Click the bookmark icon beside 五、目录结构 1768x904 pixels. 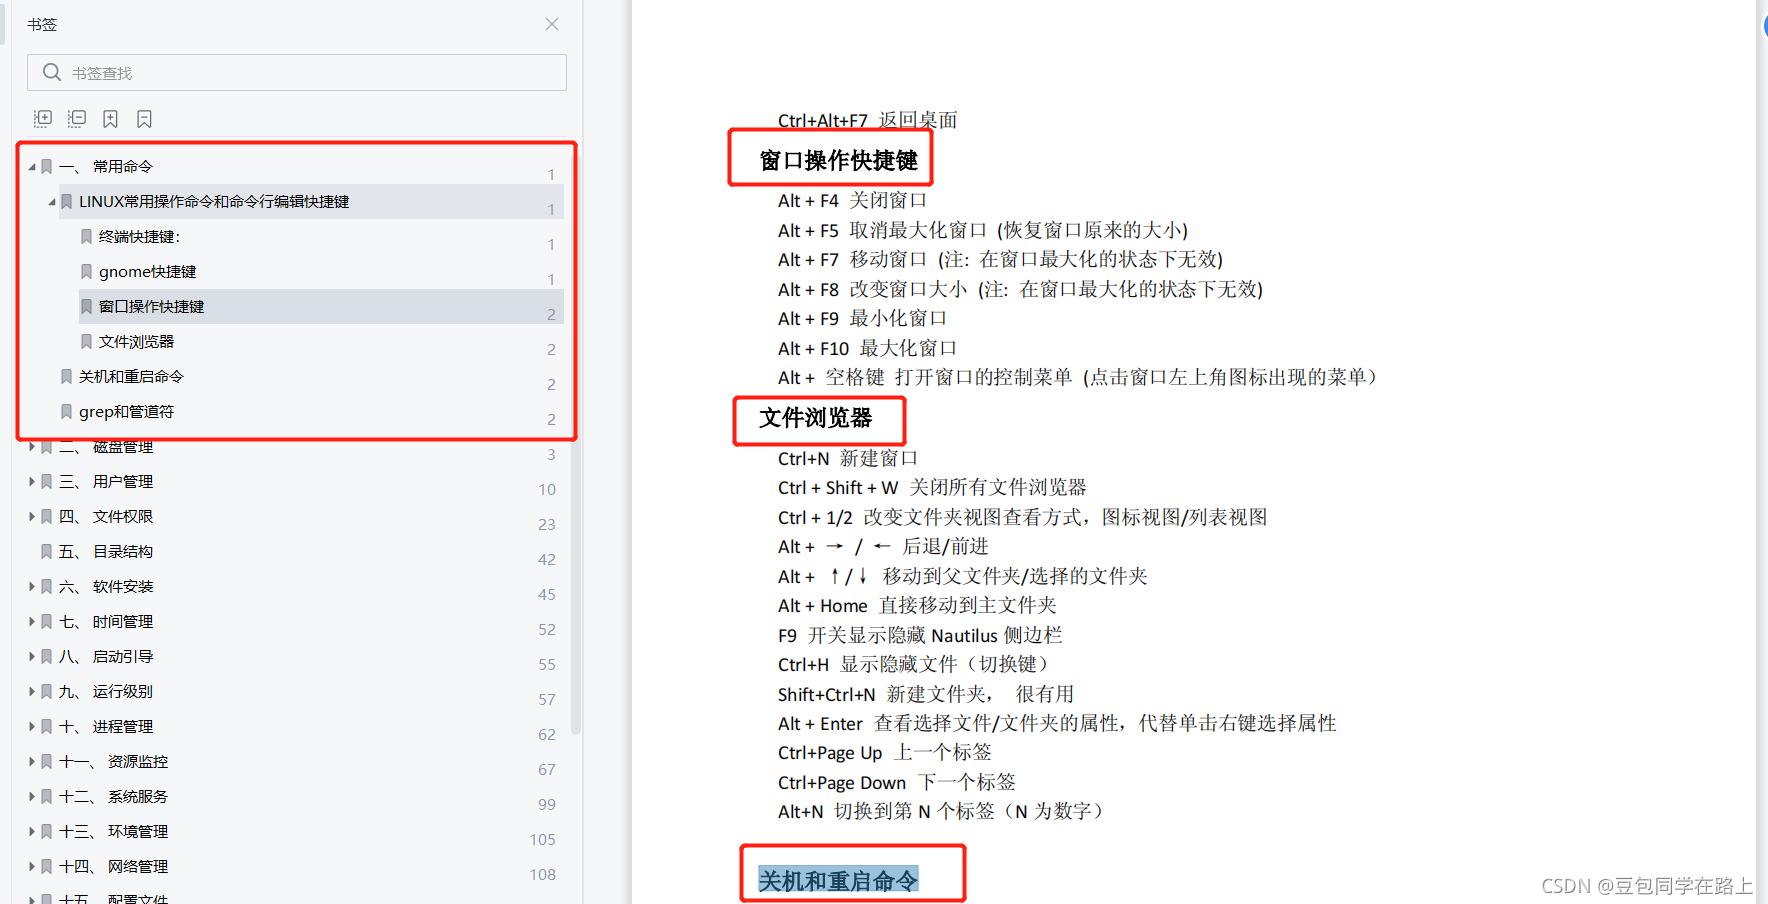click(46, 551)
